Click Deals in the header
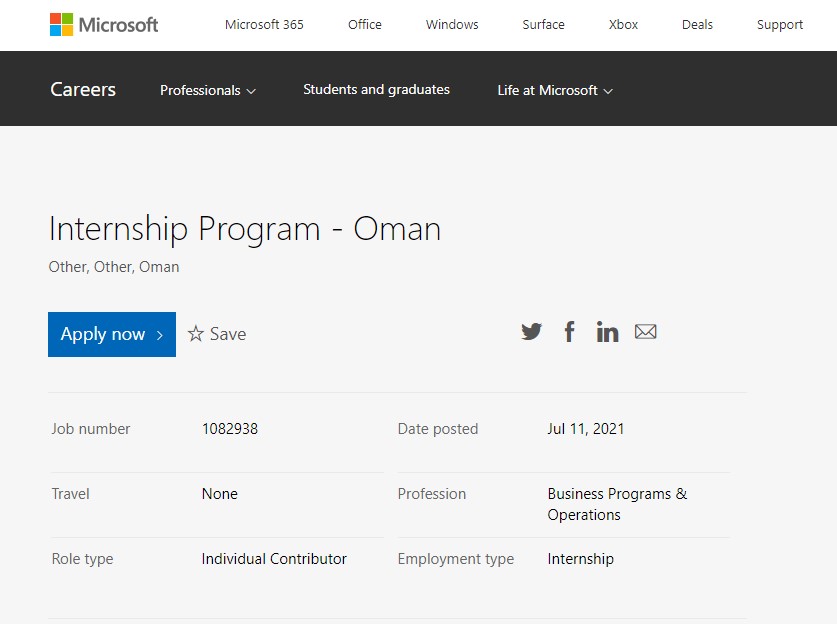This screenshot has height=624, width=837. coord(697,24)
